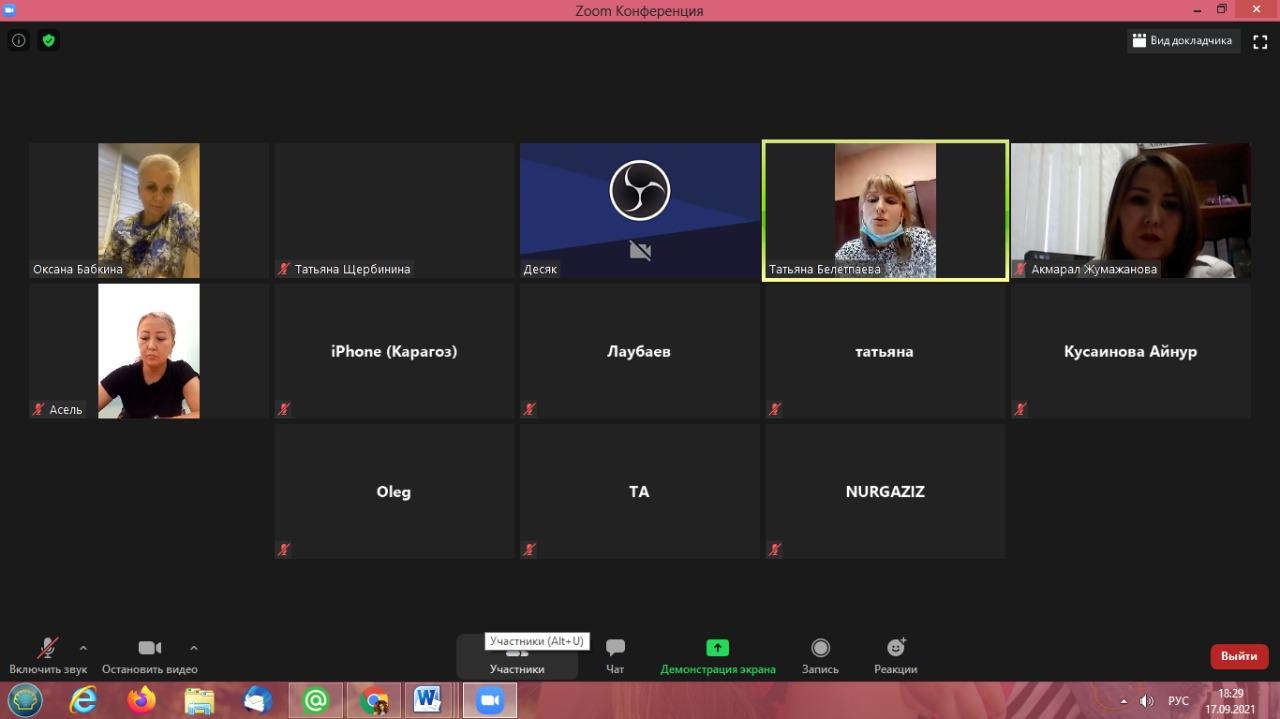Unmute microphone with Включить звук
Viewport: 1280px width, 719px height.
point(48,656)
